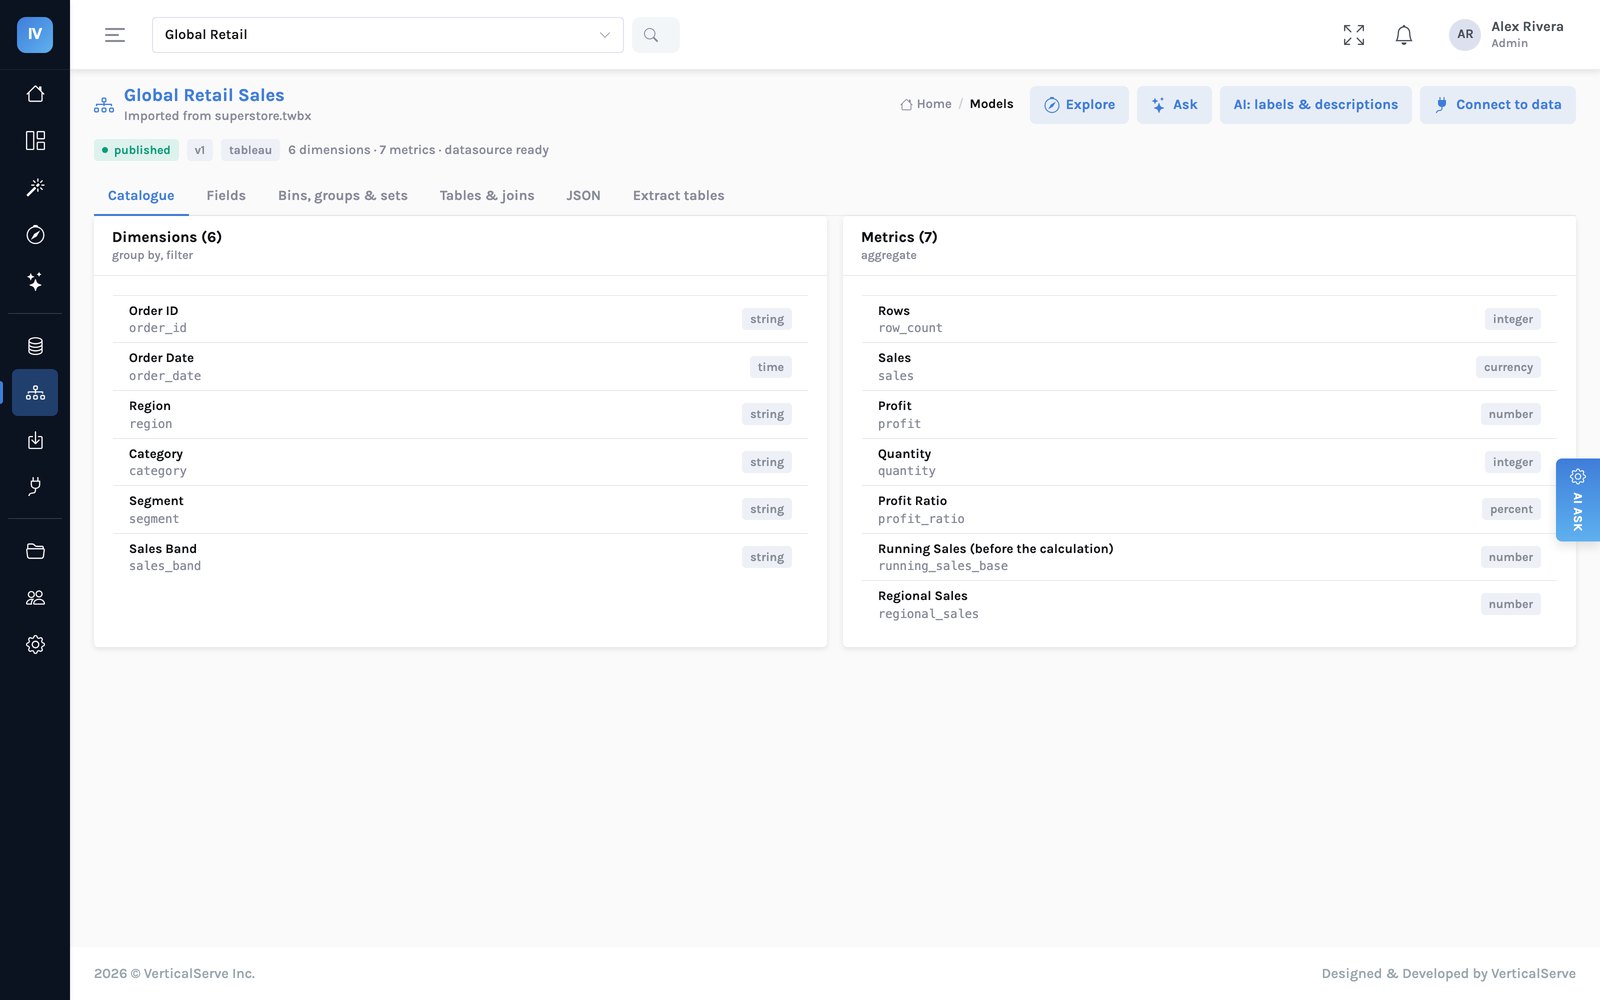This screenshot has width=1600, height=1000.
Task: Click the currency type badge for Sales
Action: (1508, 367)
